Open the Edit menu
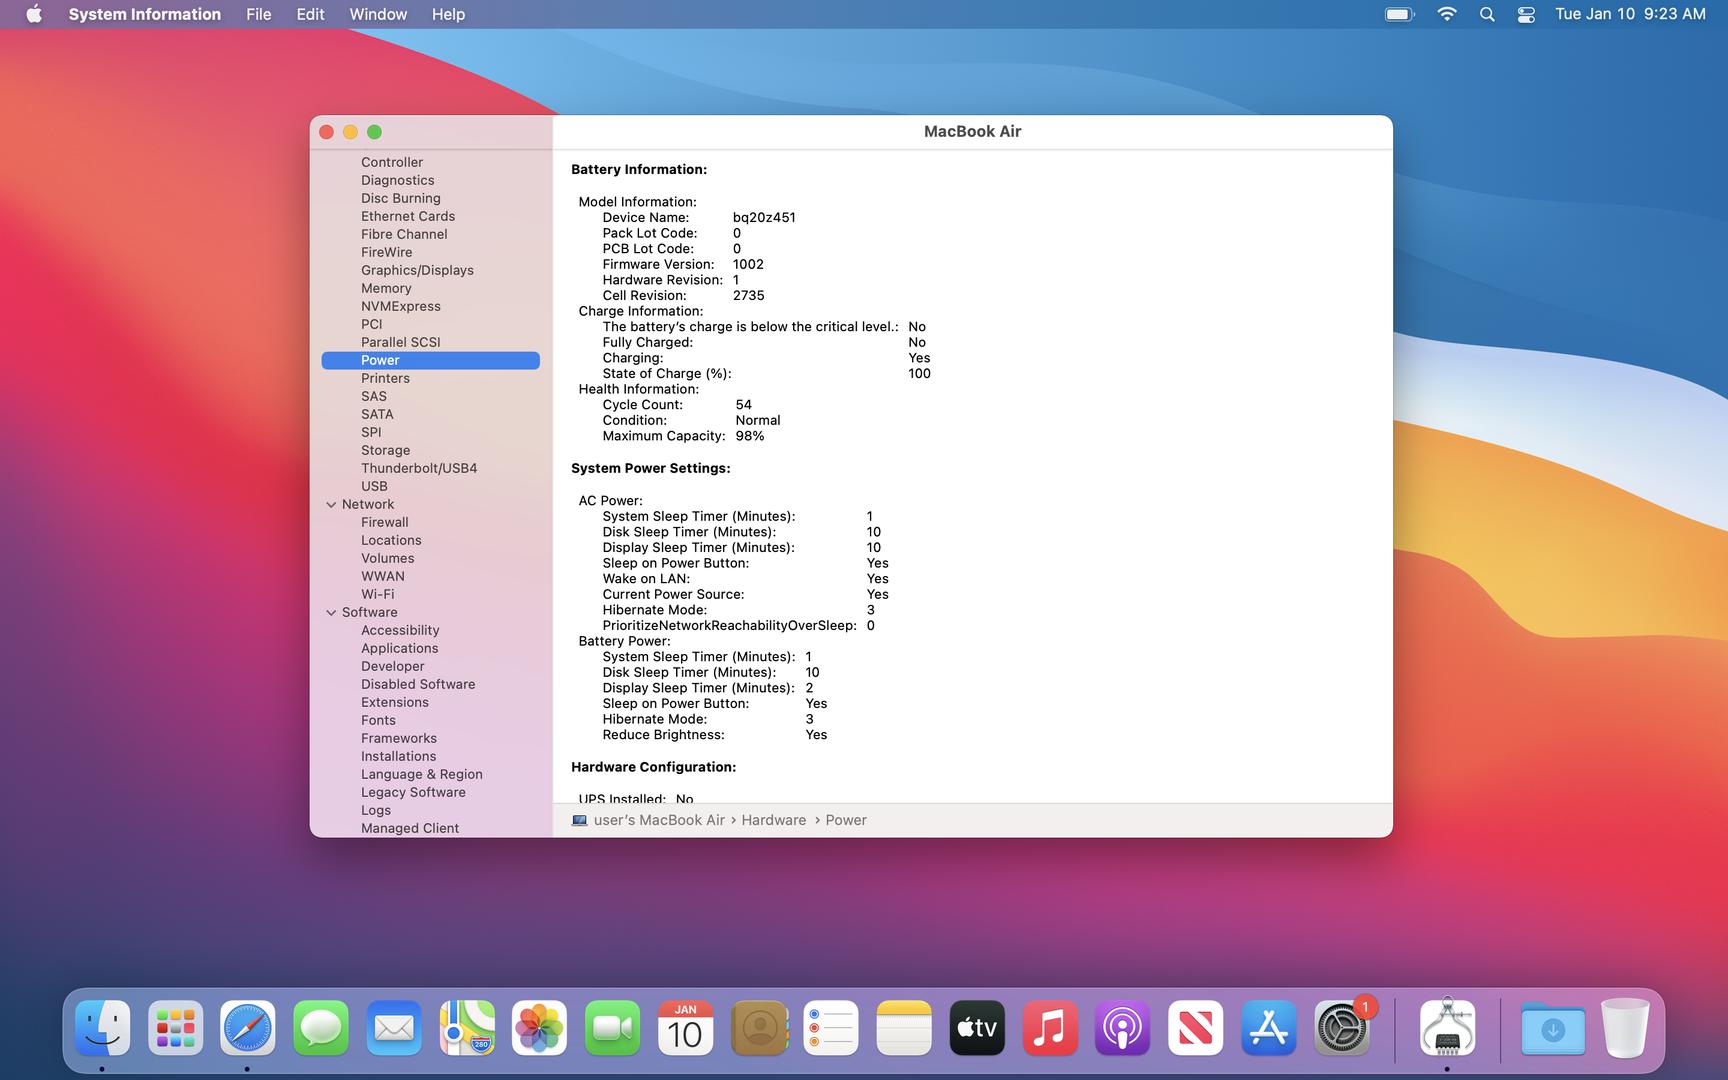The width and height of the screenshot is (1728, 1080). click(310, 14)
